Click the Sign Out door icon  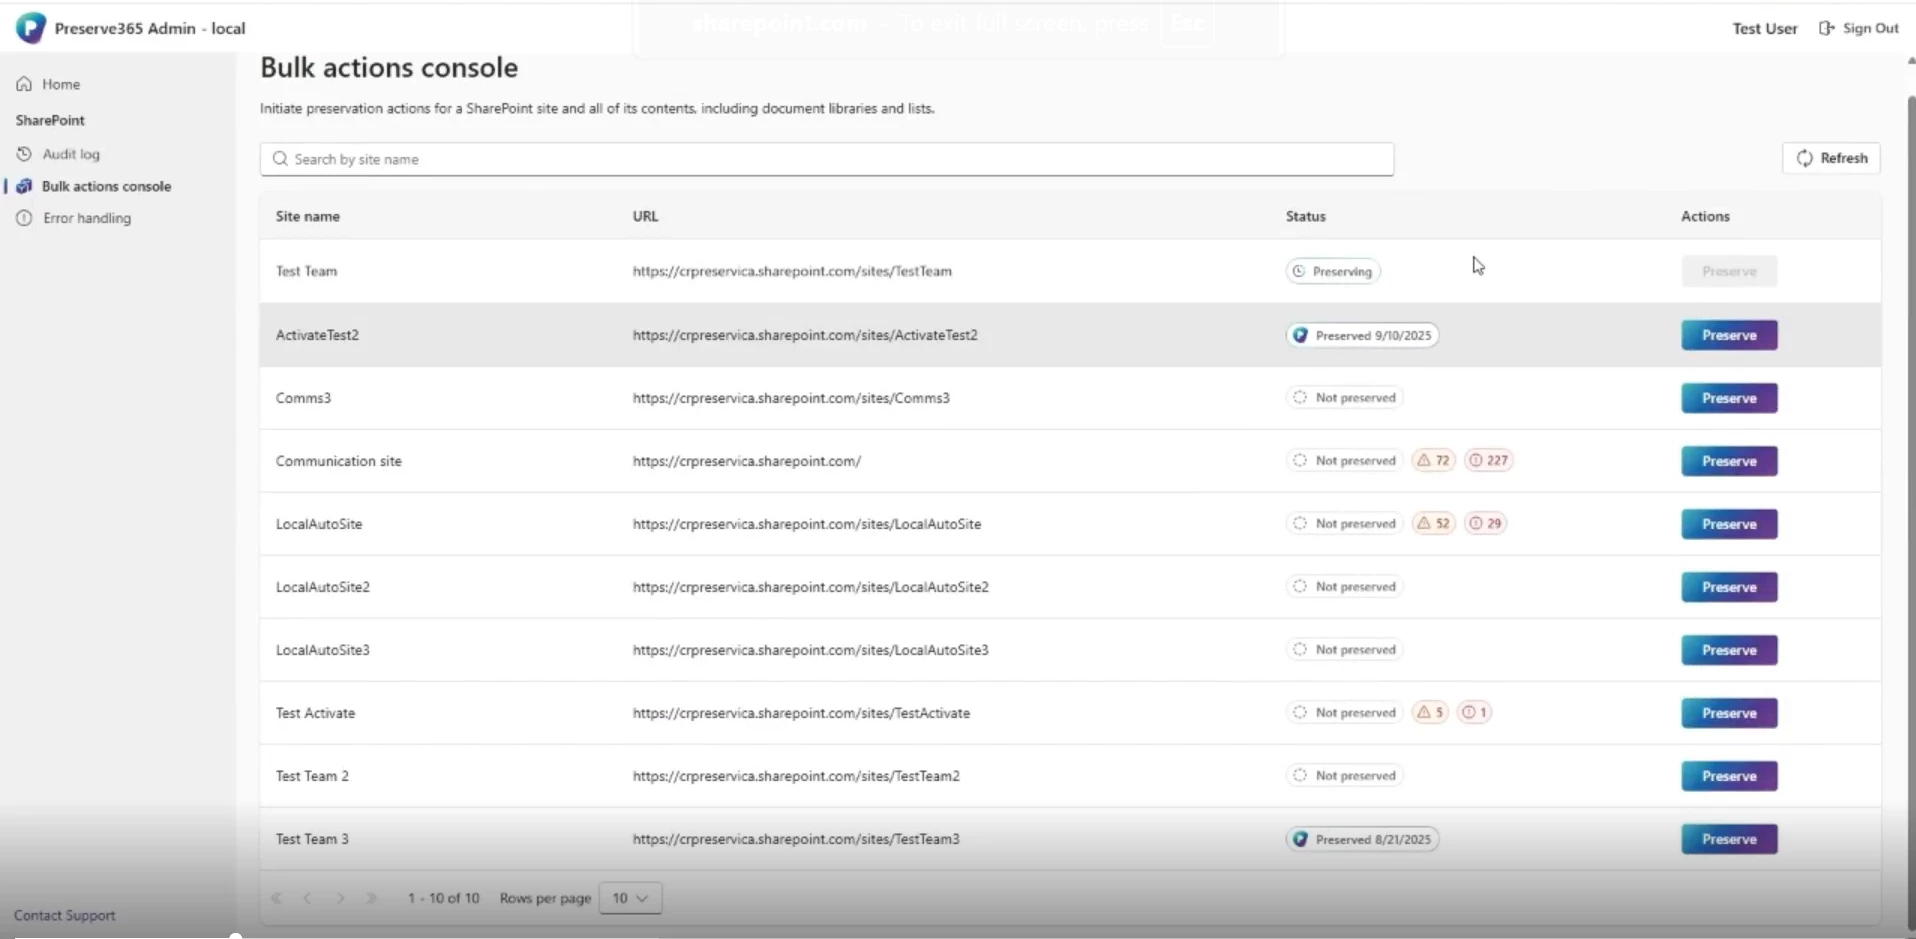pos(1826,28)
